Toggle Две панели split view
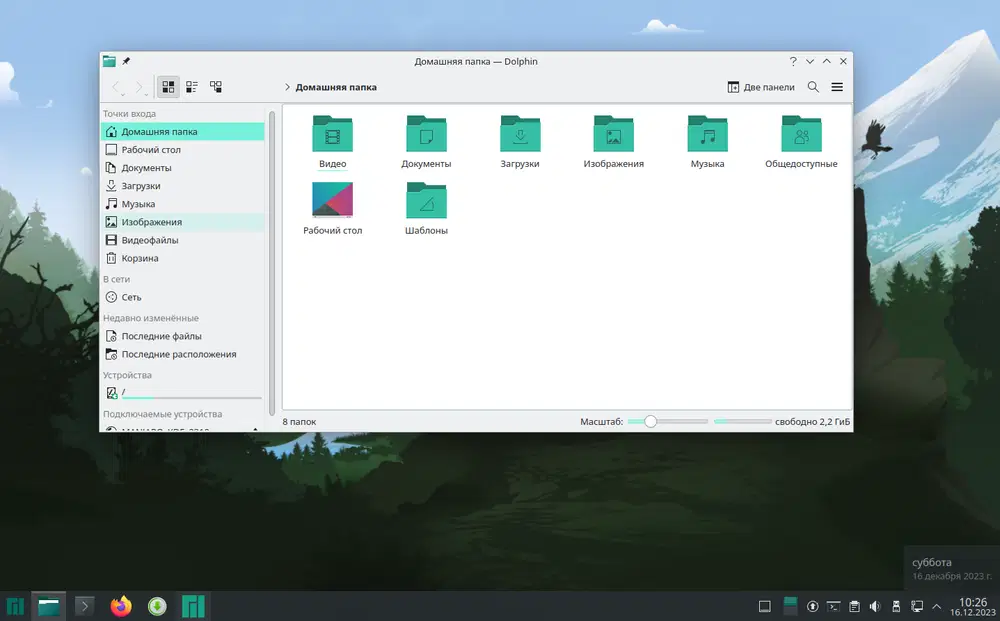Image resolution: width=1000 pixels, height=621 pixels. click(x=761, y=87)
